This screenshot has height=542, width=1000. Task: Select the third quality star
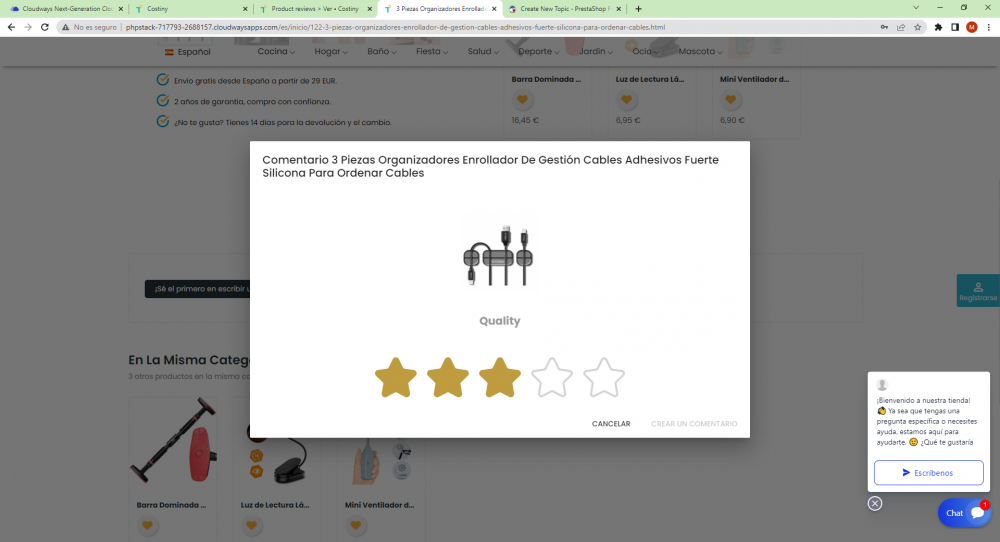pos(500,377)
